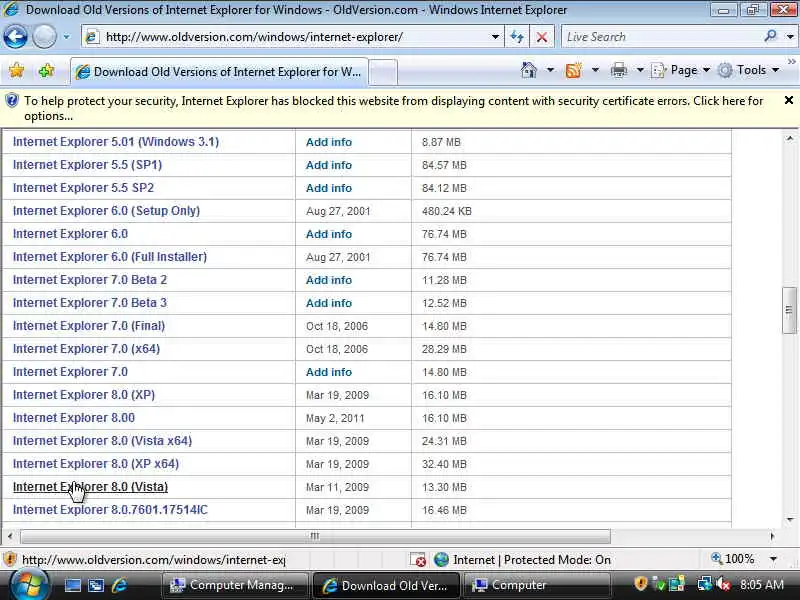Click the horizontal scrollbar right arrow
Image resolution: width=800 pixels, height=600 pixels.
click(772, 536)
